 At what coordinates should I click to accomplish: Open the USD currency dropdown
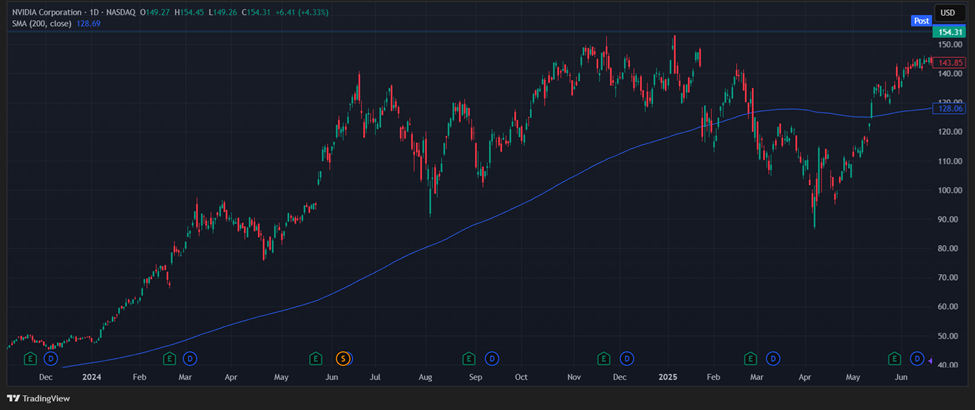948,12
